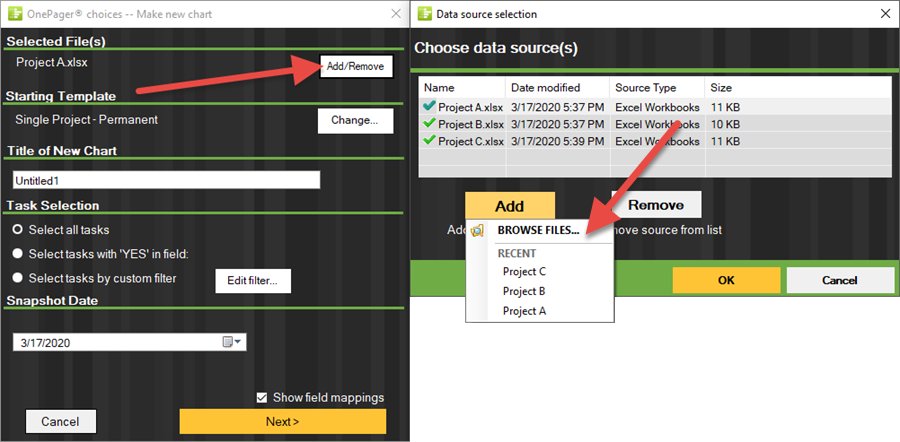The image size is (900, 442).
Task: Close the Data source selection dialog
Action: tap(885, 14)
